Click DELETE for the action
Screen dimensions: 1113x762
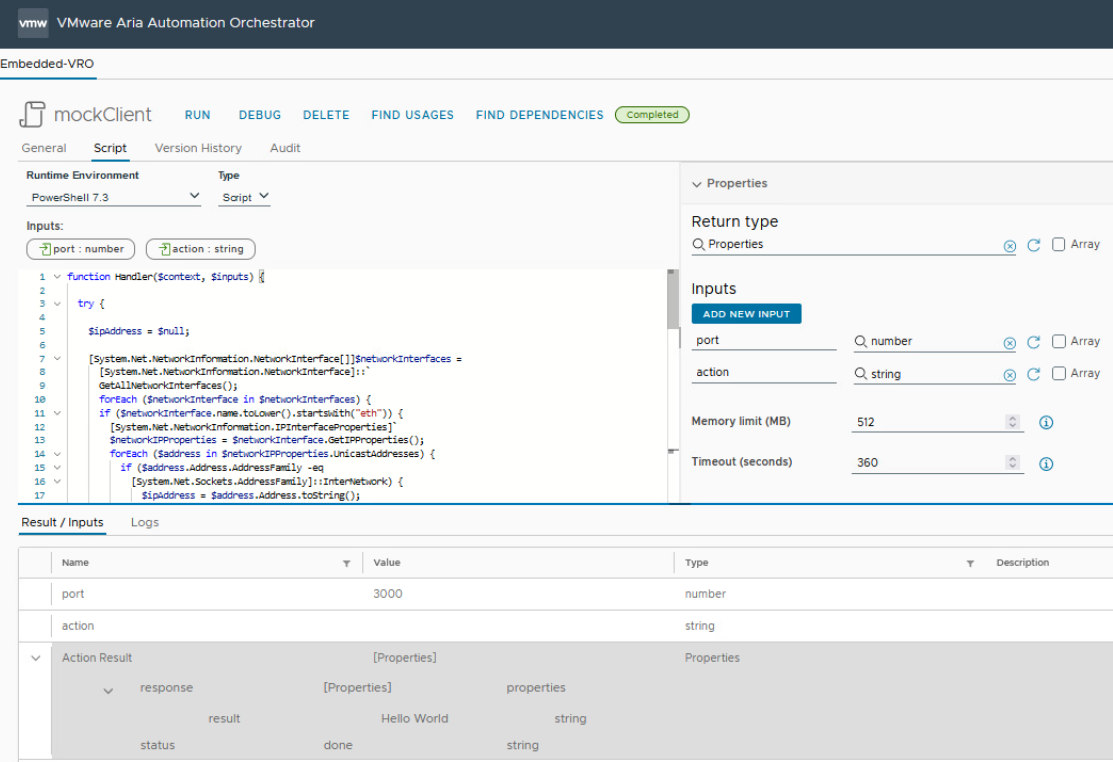click(x=326, y=115)
